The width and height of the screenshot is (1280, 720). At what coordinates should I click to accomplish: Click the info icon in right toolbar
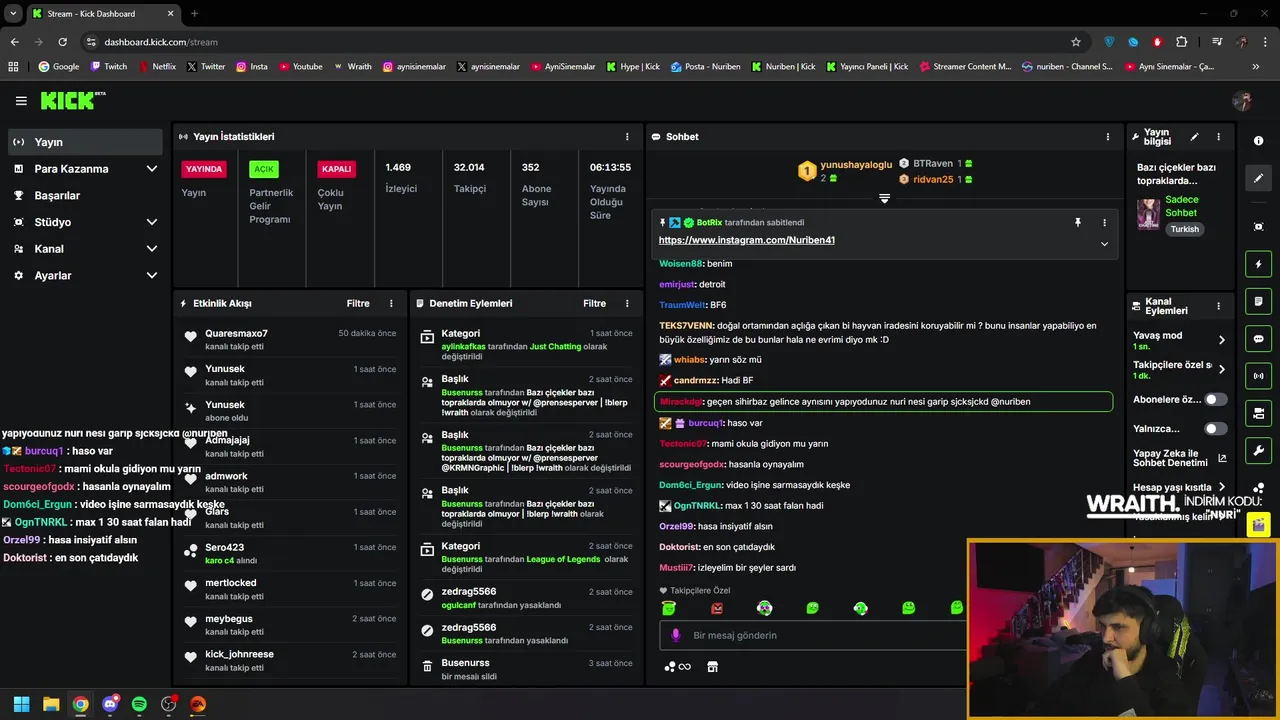(x=1258, y=141)
